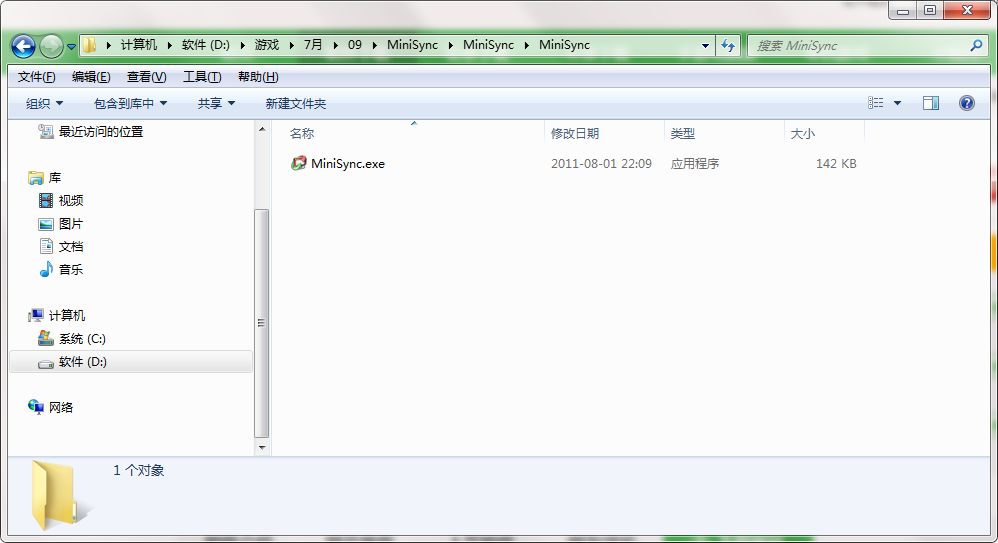This screenshot has height=543, width=998.
Task: Click the 库 folder icon
Action: [x=36, y=178]
